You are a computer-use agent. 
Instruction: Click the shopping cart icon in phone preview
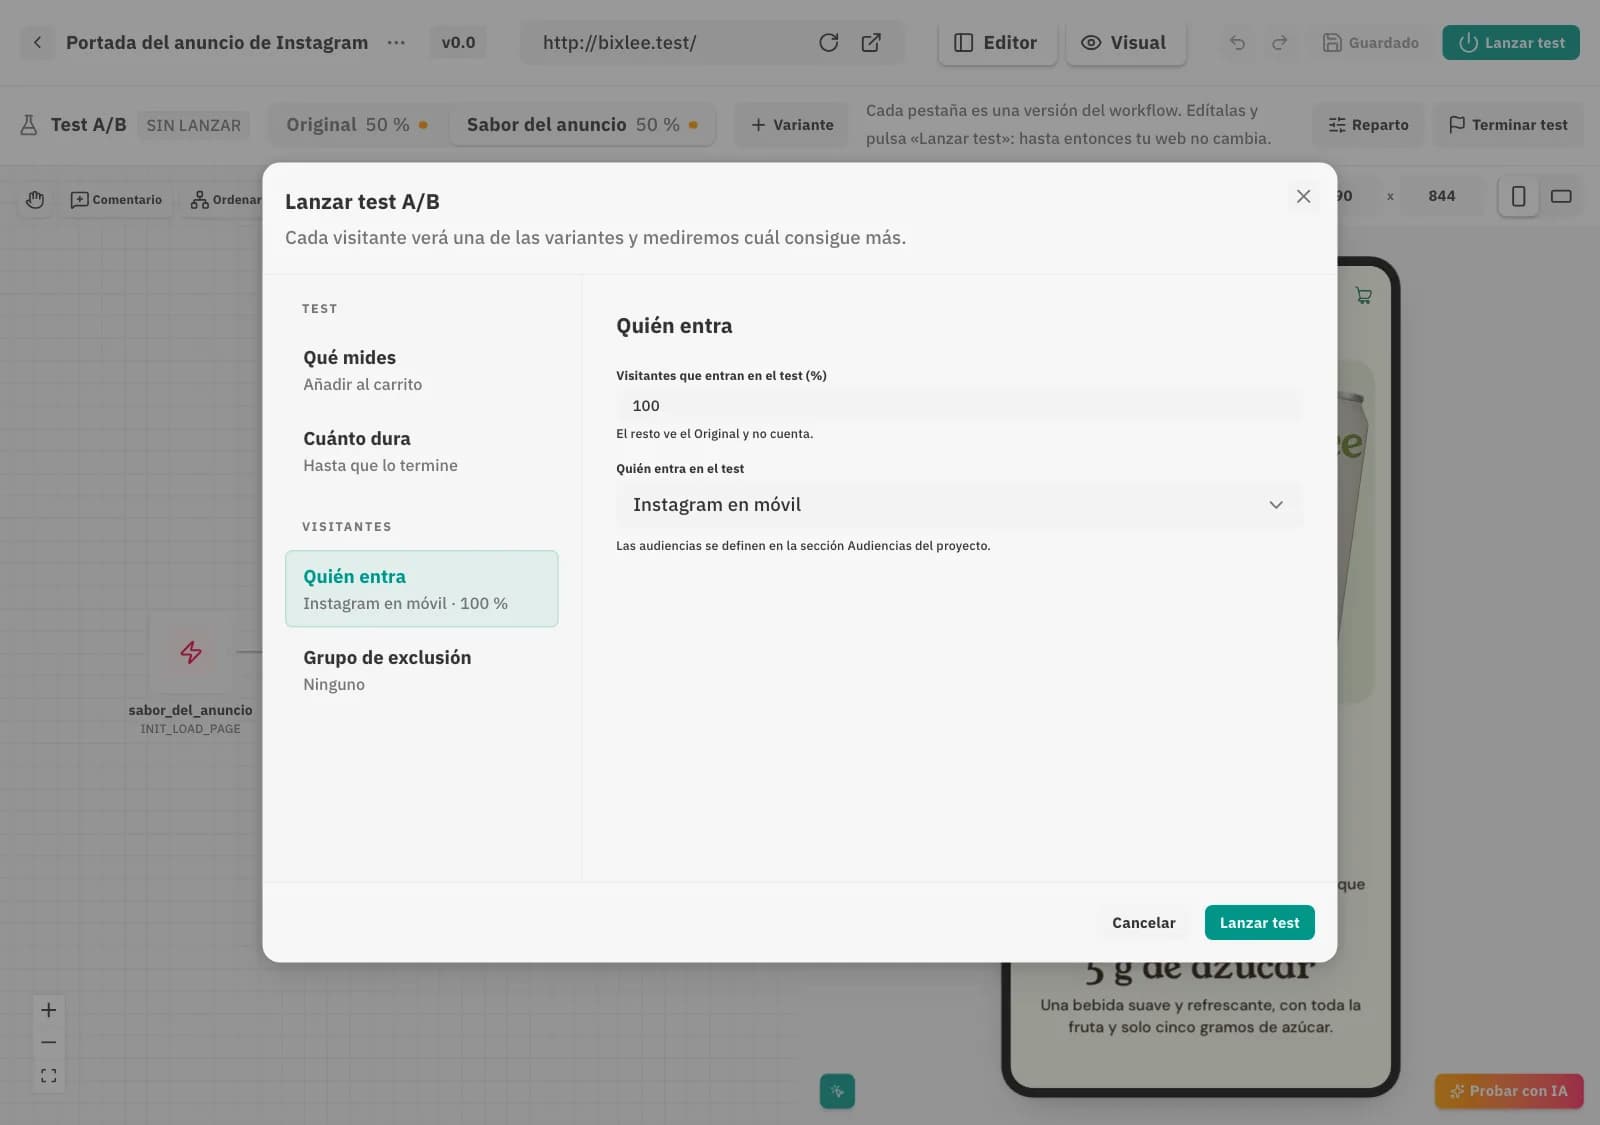point(1363,295)
